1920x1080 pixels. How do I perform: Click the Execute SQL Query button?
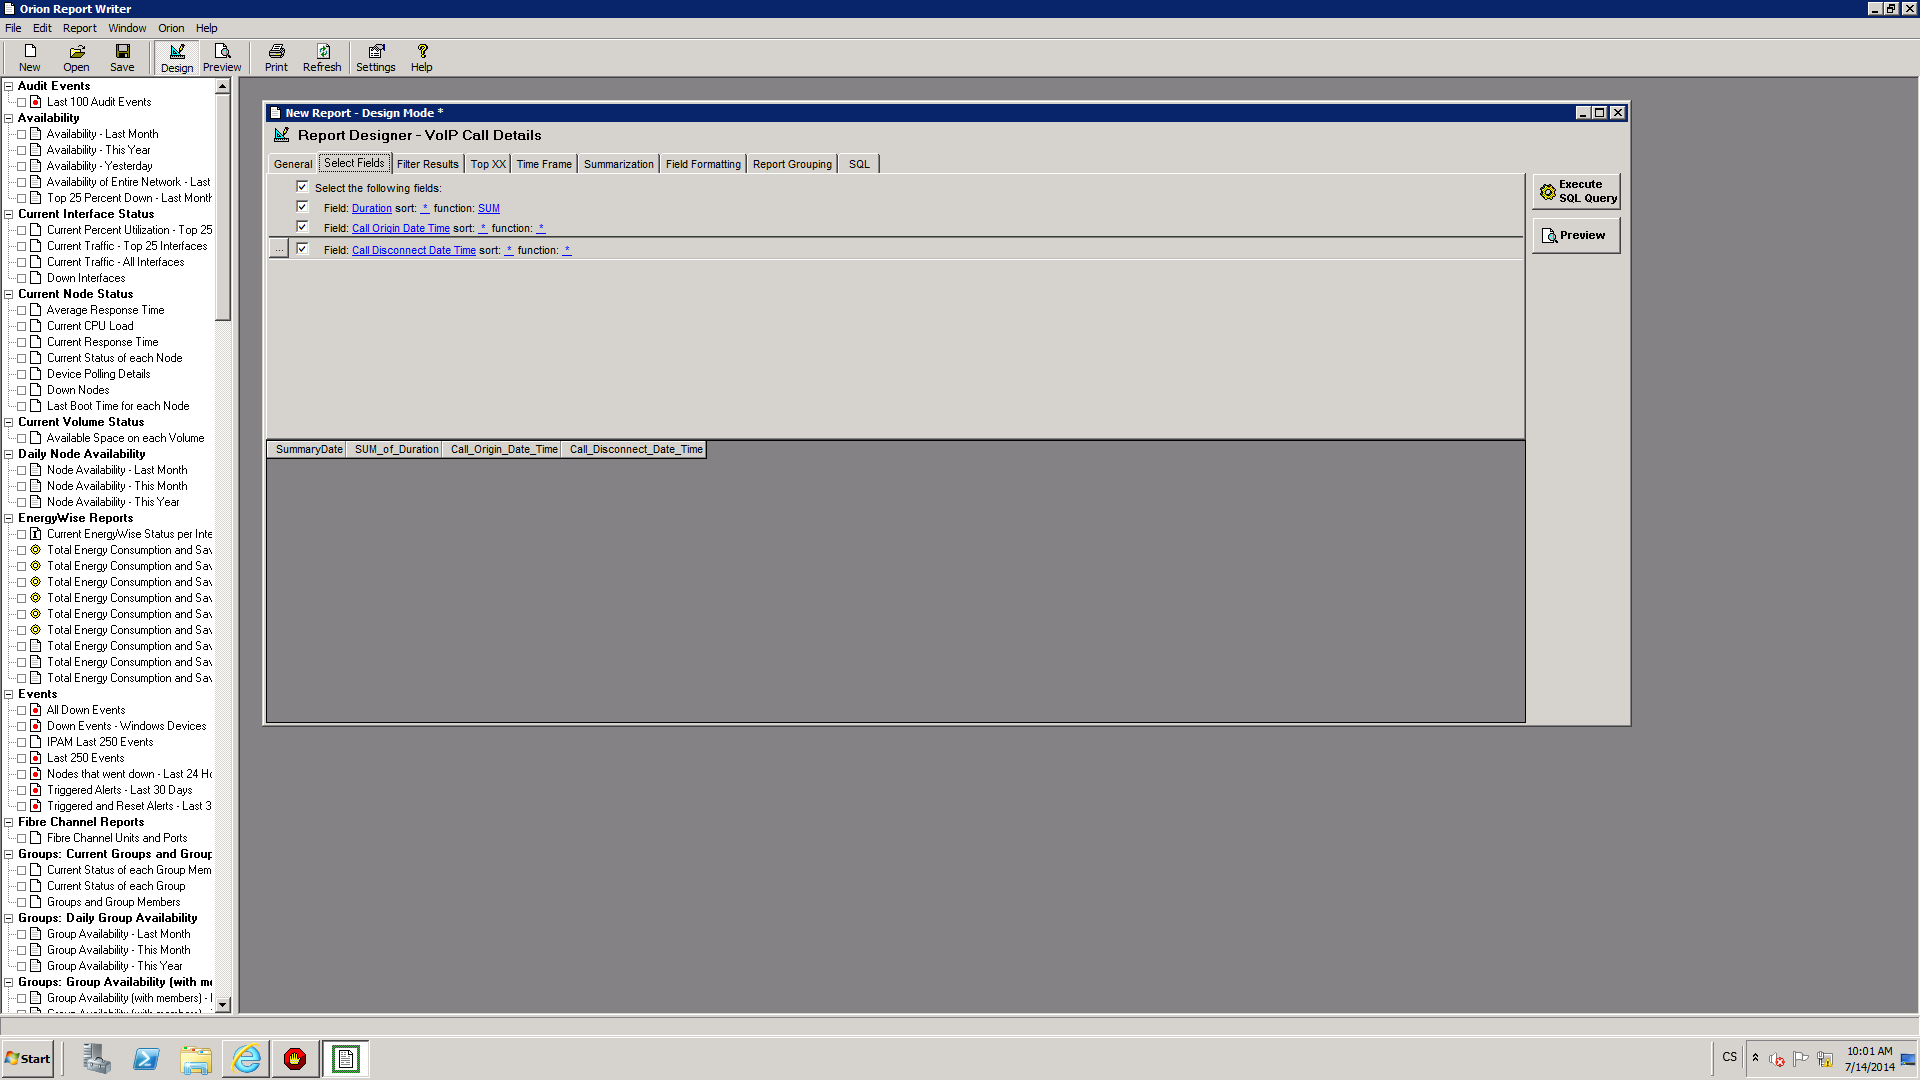pos(1576,191)
